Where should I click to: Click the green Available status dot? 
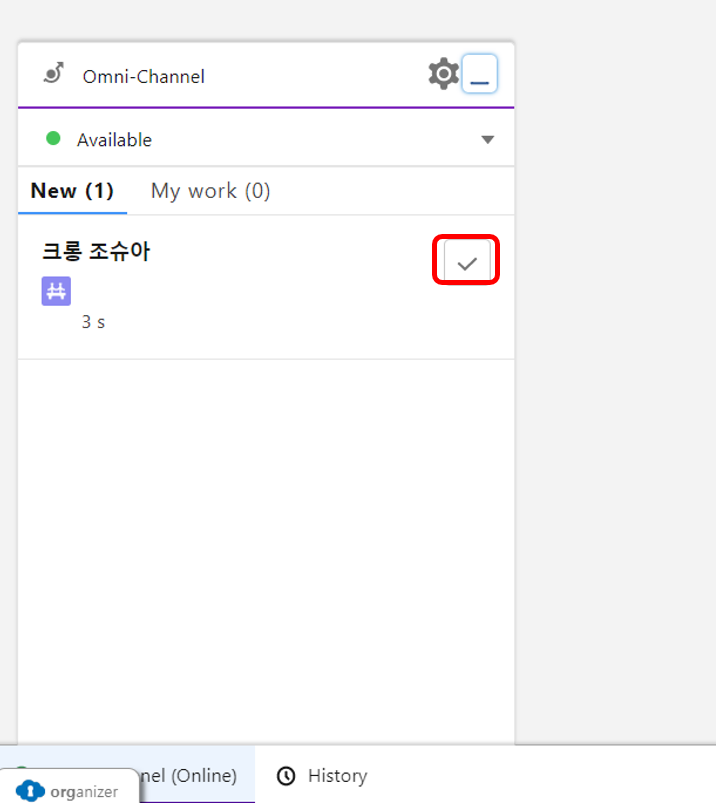[53, 139]
